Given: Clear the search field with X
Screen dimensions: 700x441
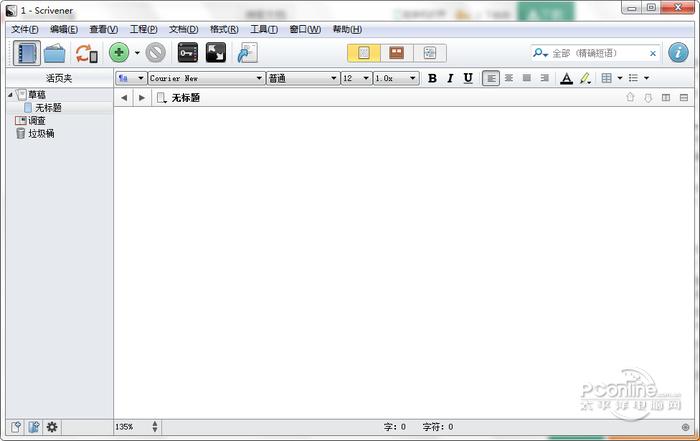Looking at the screenshot, I should pyautogui.click(x=653, y=54).
